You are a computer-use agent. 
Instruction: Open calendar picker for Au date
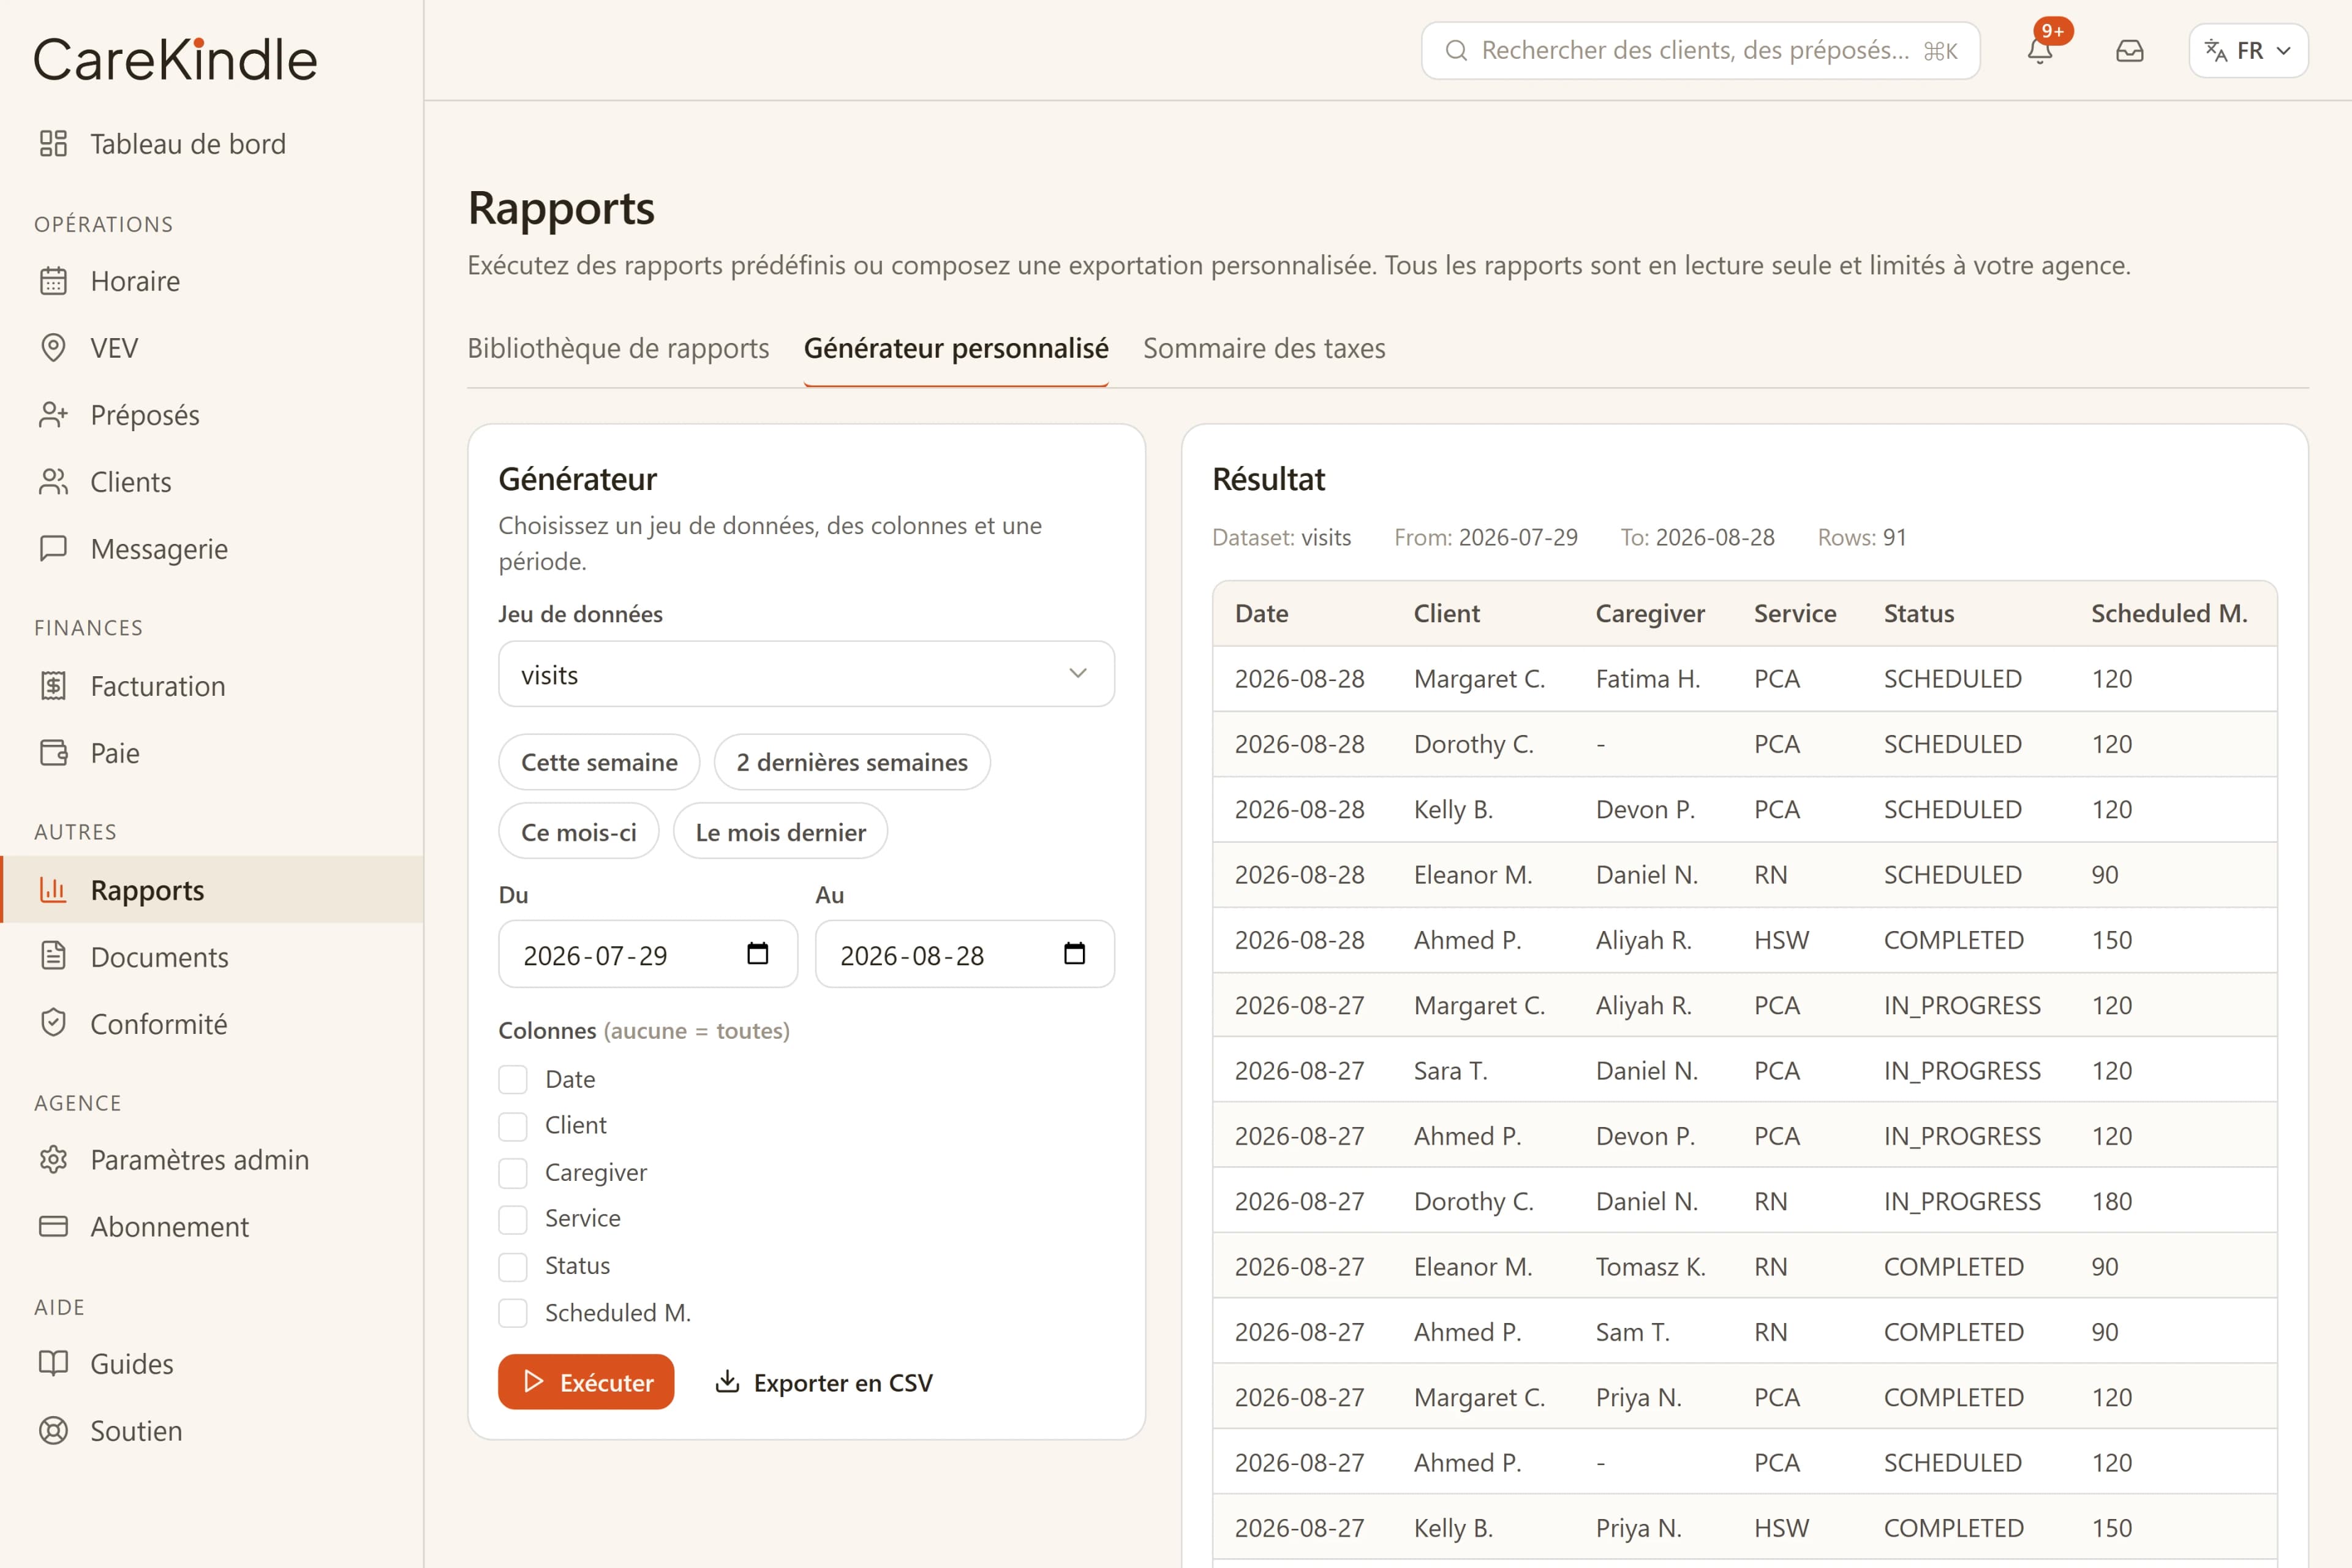point(1074,954)
